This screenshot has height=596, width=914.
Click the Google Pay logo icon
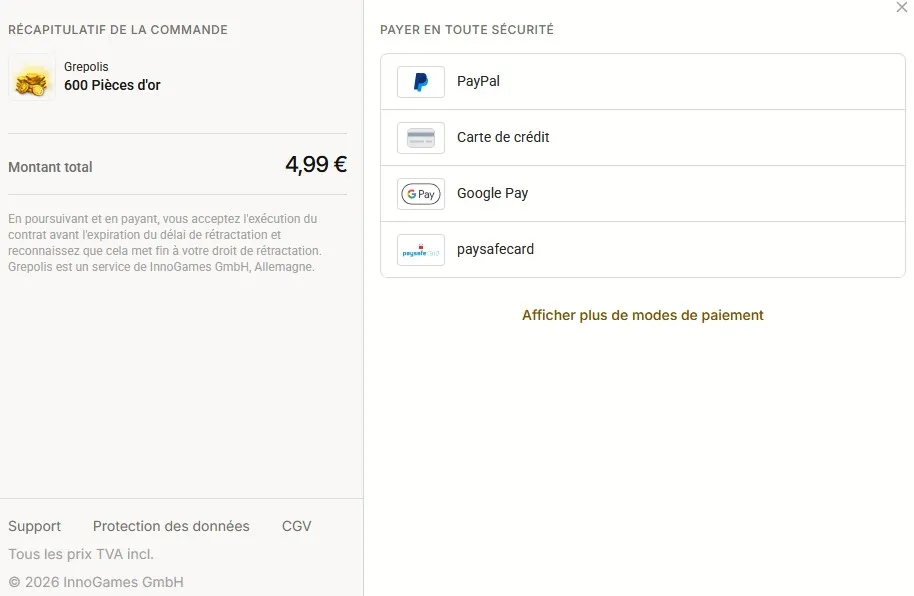click(421, 194)
